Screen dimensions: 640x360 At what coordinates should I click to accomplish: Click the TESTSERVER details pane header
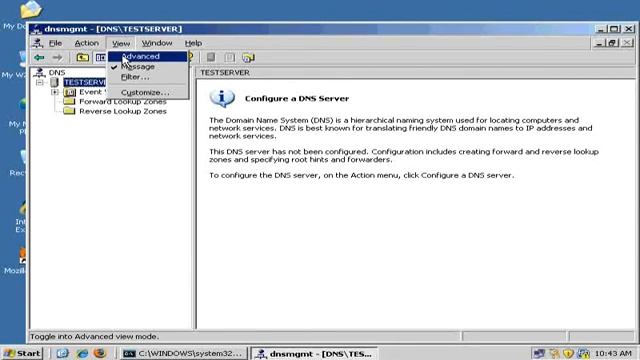click(416, 72)
